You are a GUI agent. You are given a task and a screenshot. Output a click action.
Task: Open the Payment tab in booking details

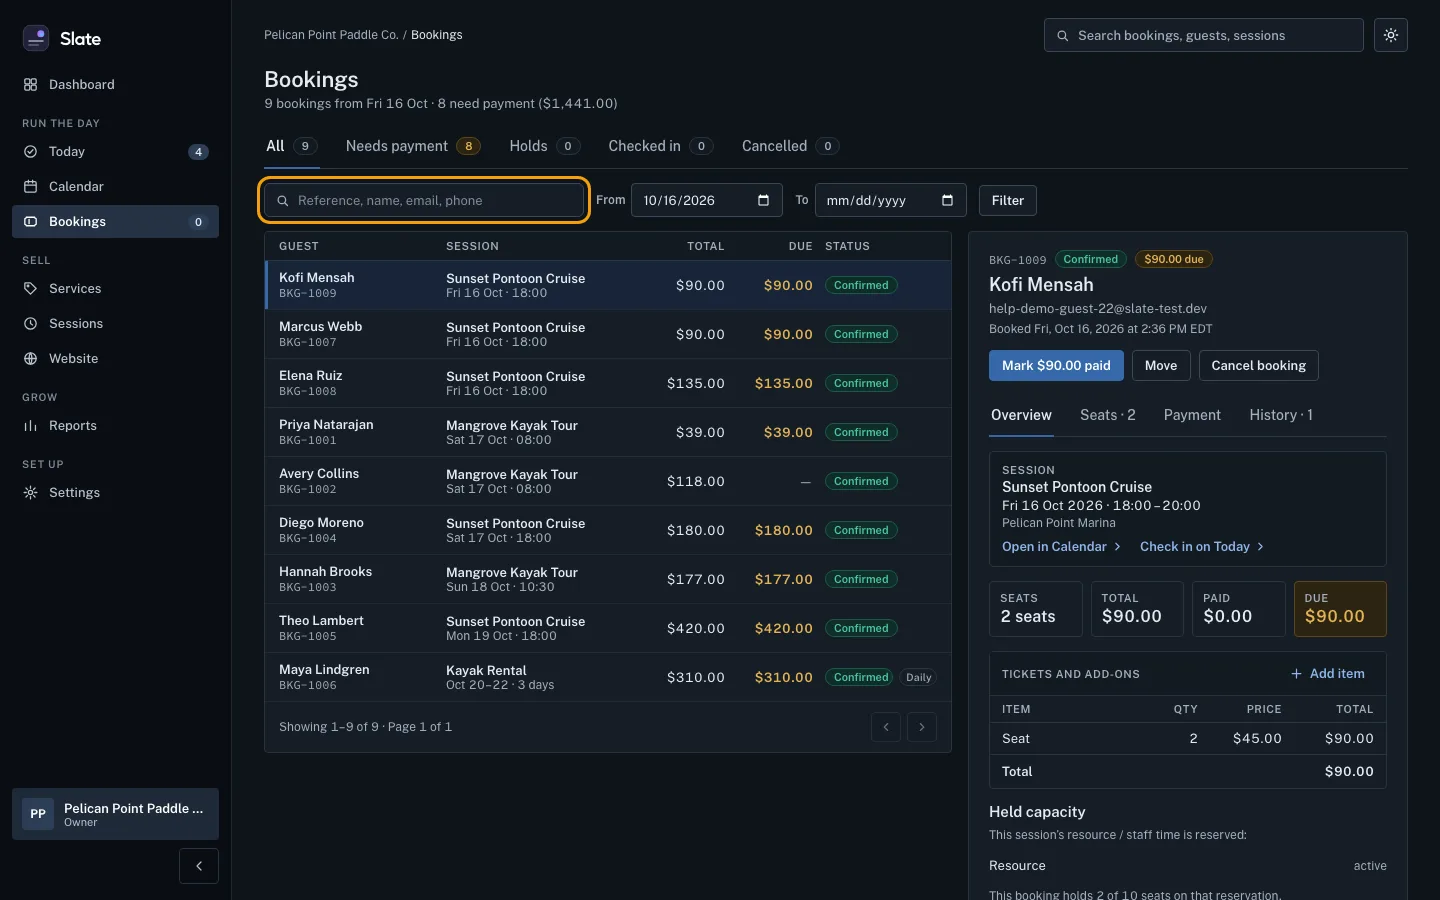pyautogui.click(x=1192, y=415)
